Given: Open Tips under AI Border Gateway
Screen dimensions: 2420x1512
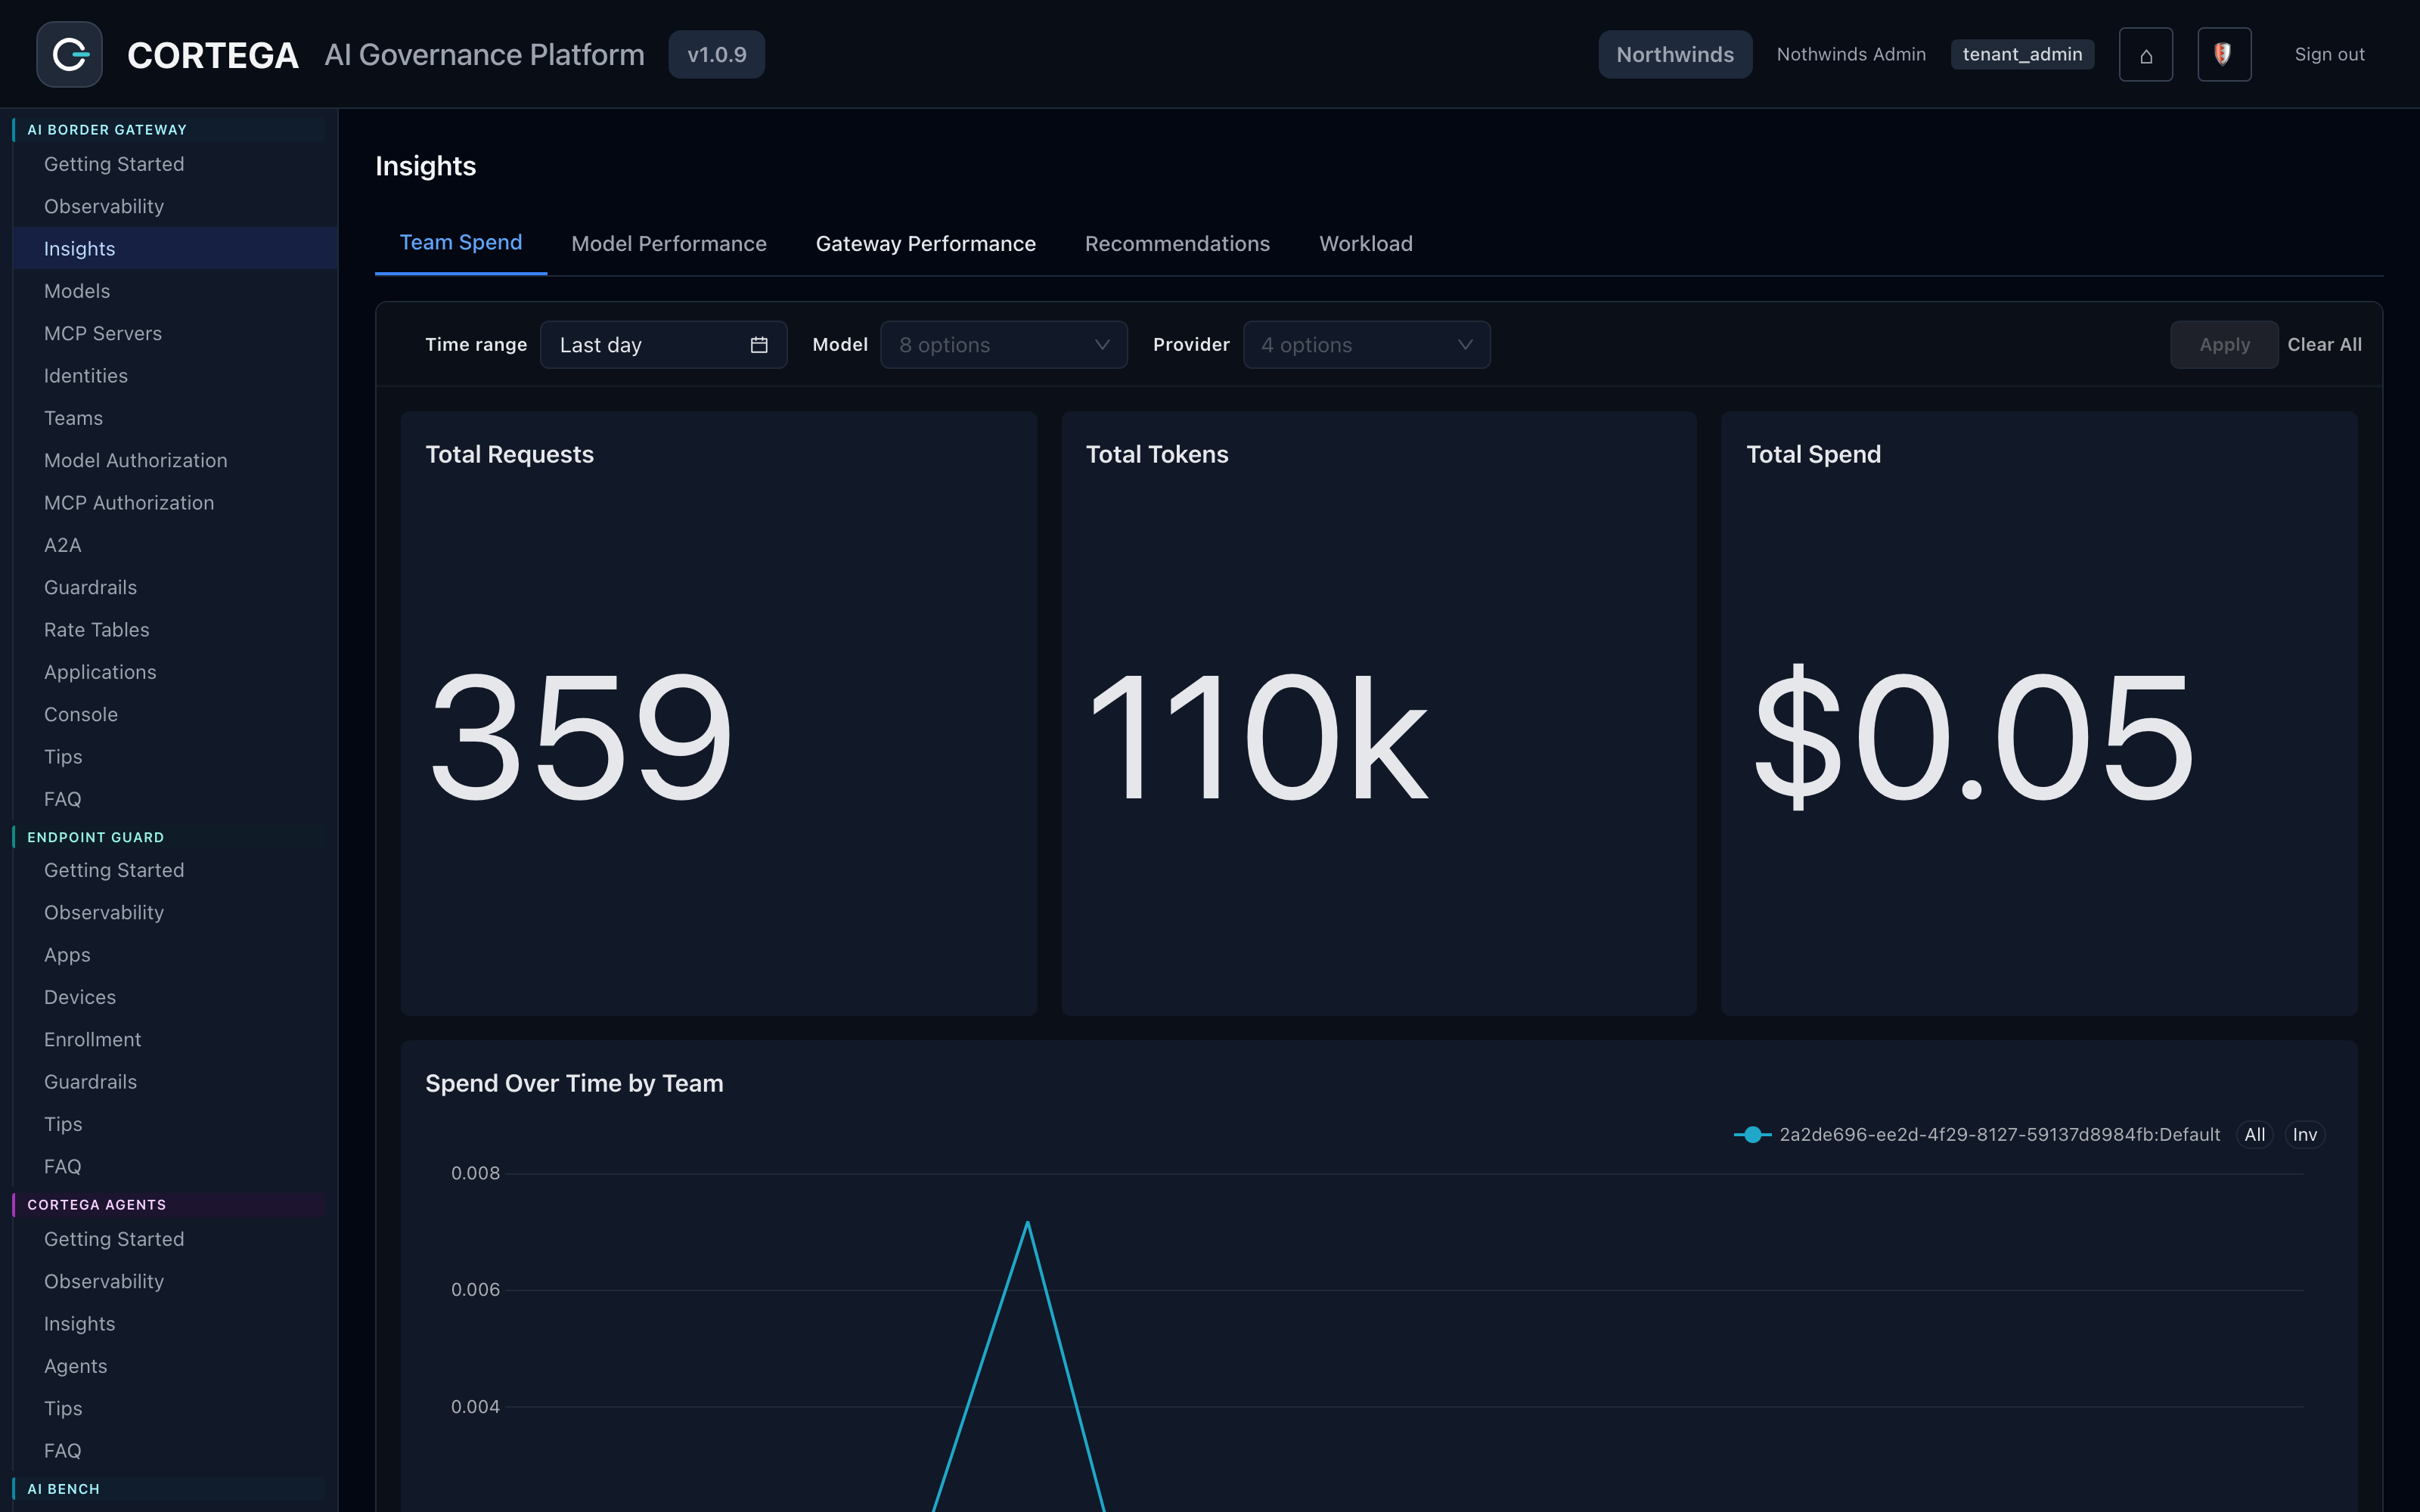Looking at the screenshot, I should 175,756.
